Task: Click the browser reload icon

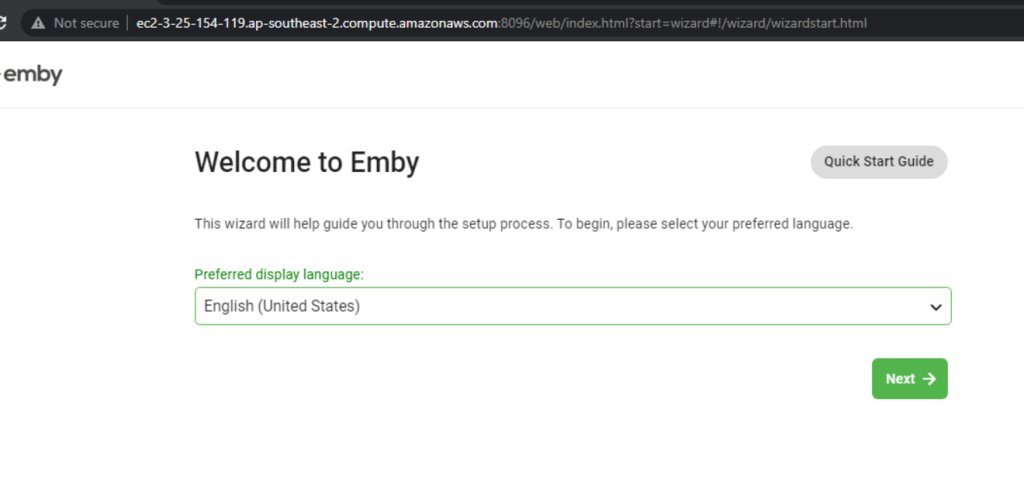Action: point(3,22)
